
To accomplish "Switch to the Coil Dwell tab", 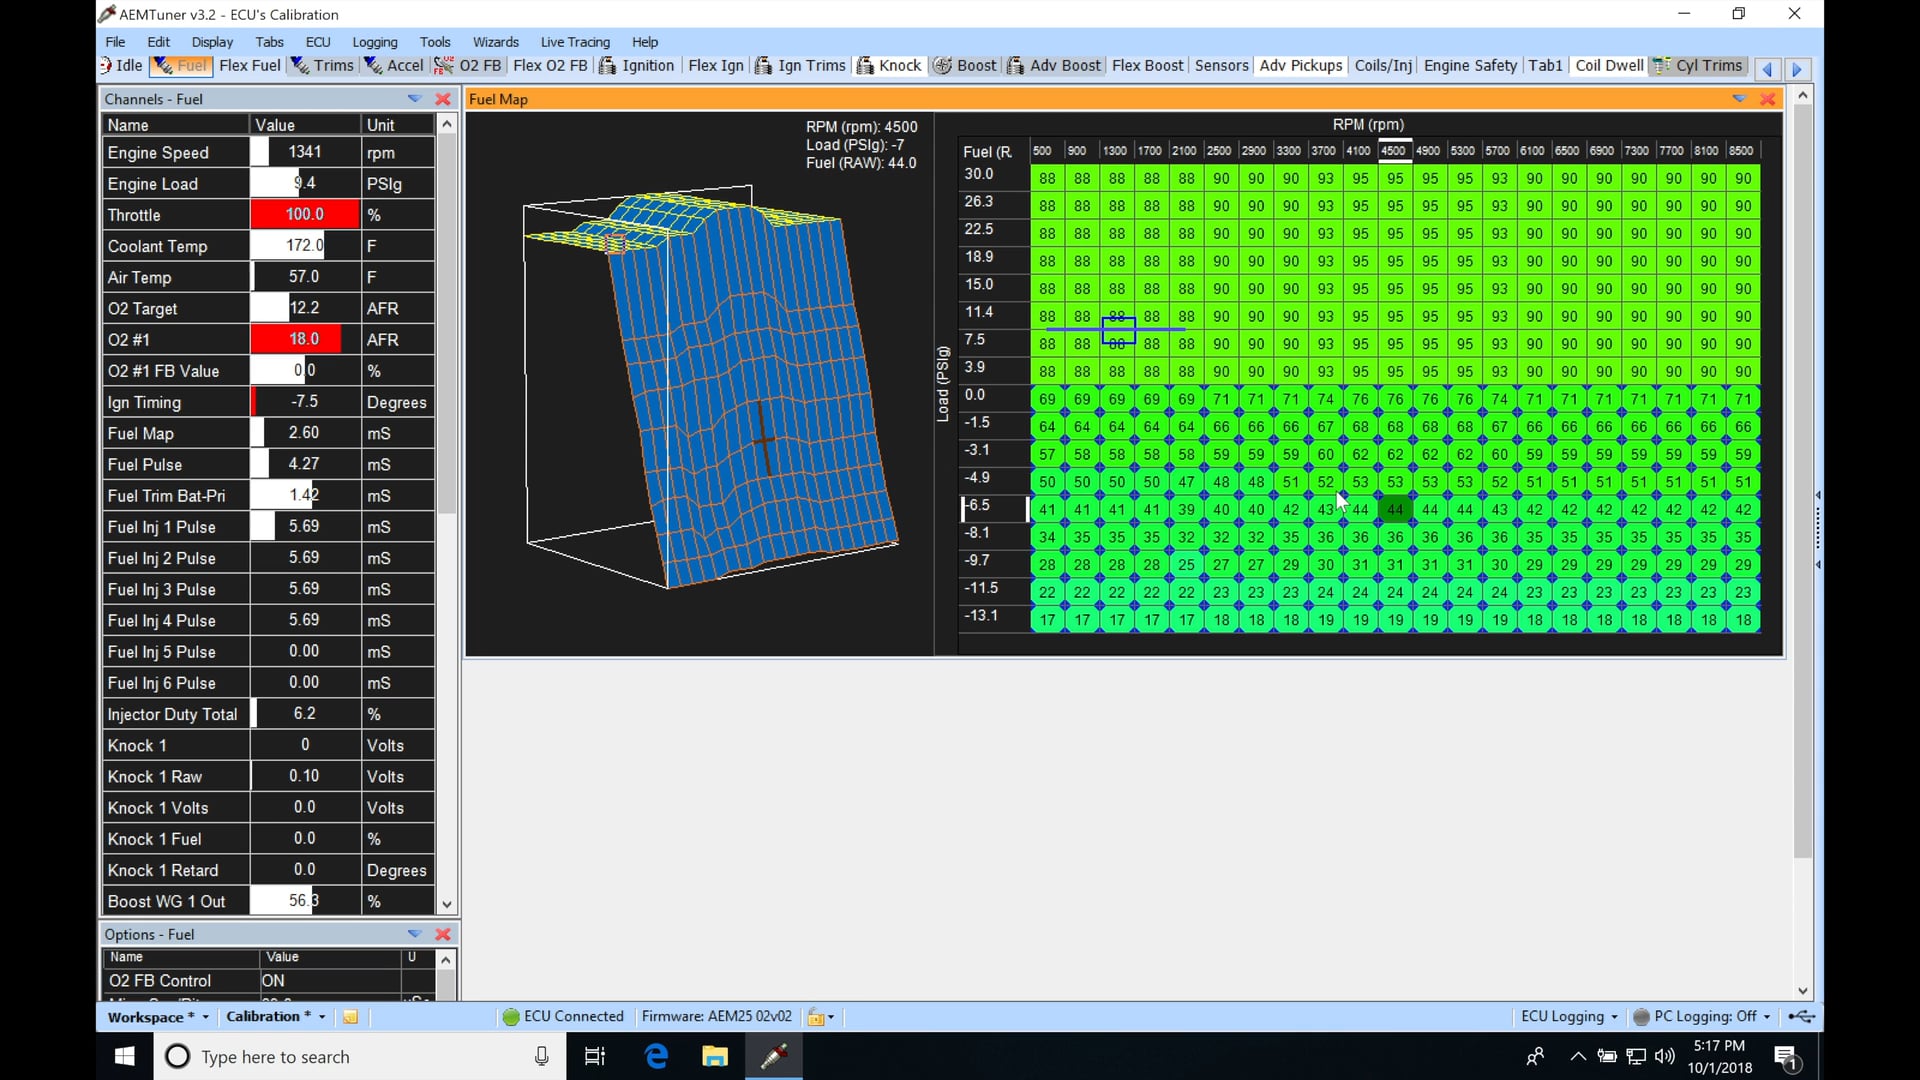I will coord(1609,66).
